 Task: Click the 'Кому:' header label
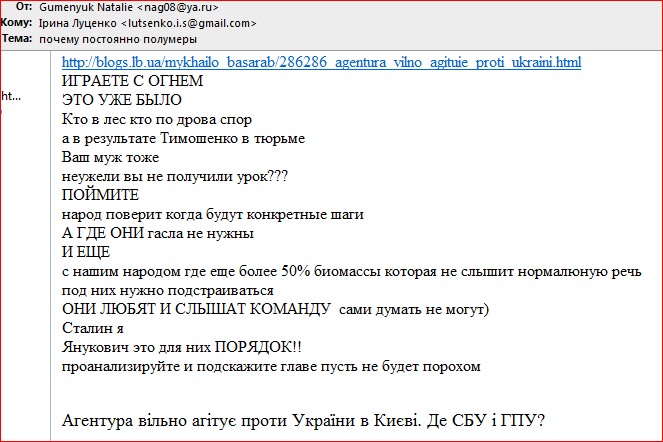pyautogui.click(x=18, y=23)
